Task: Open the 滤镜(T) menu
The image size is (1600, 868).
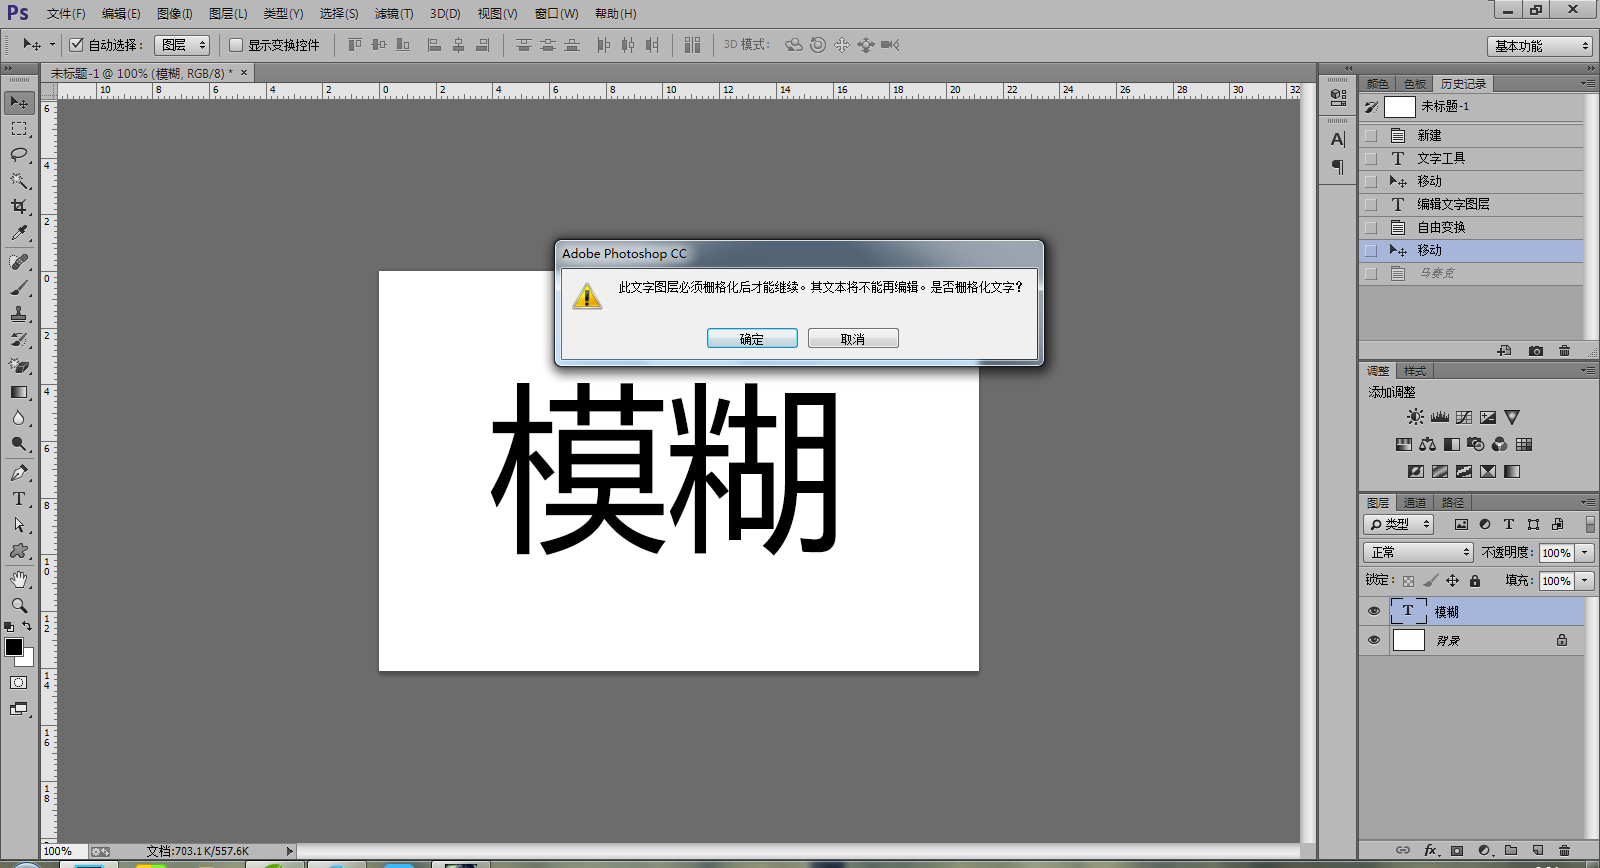Action: pos(393,14)
